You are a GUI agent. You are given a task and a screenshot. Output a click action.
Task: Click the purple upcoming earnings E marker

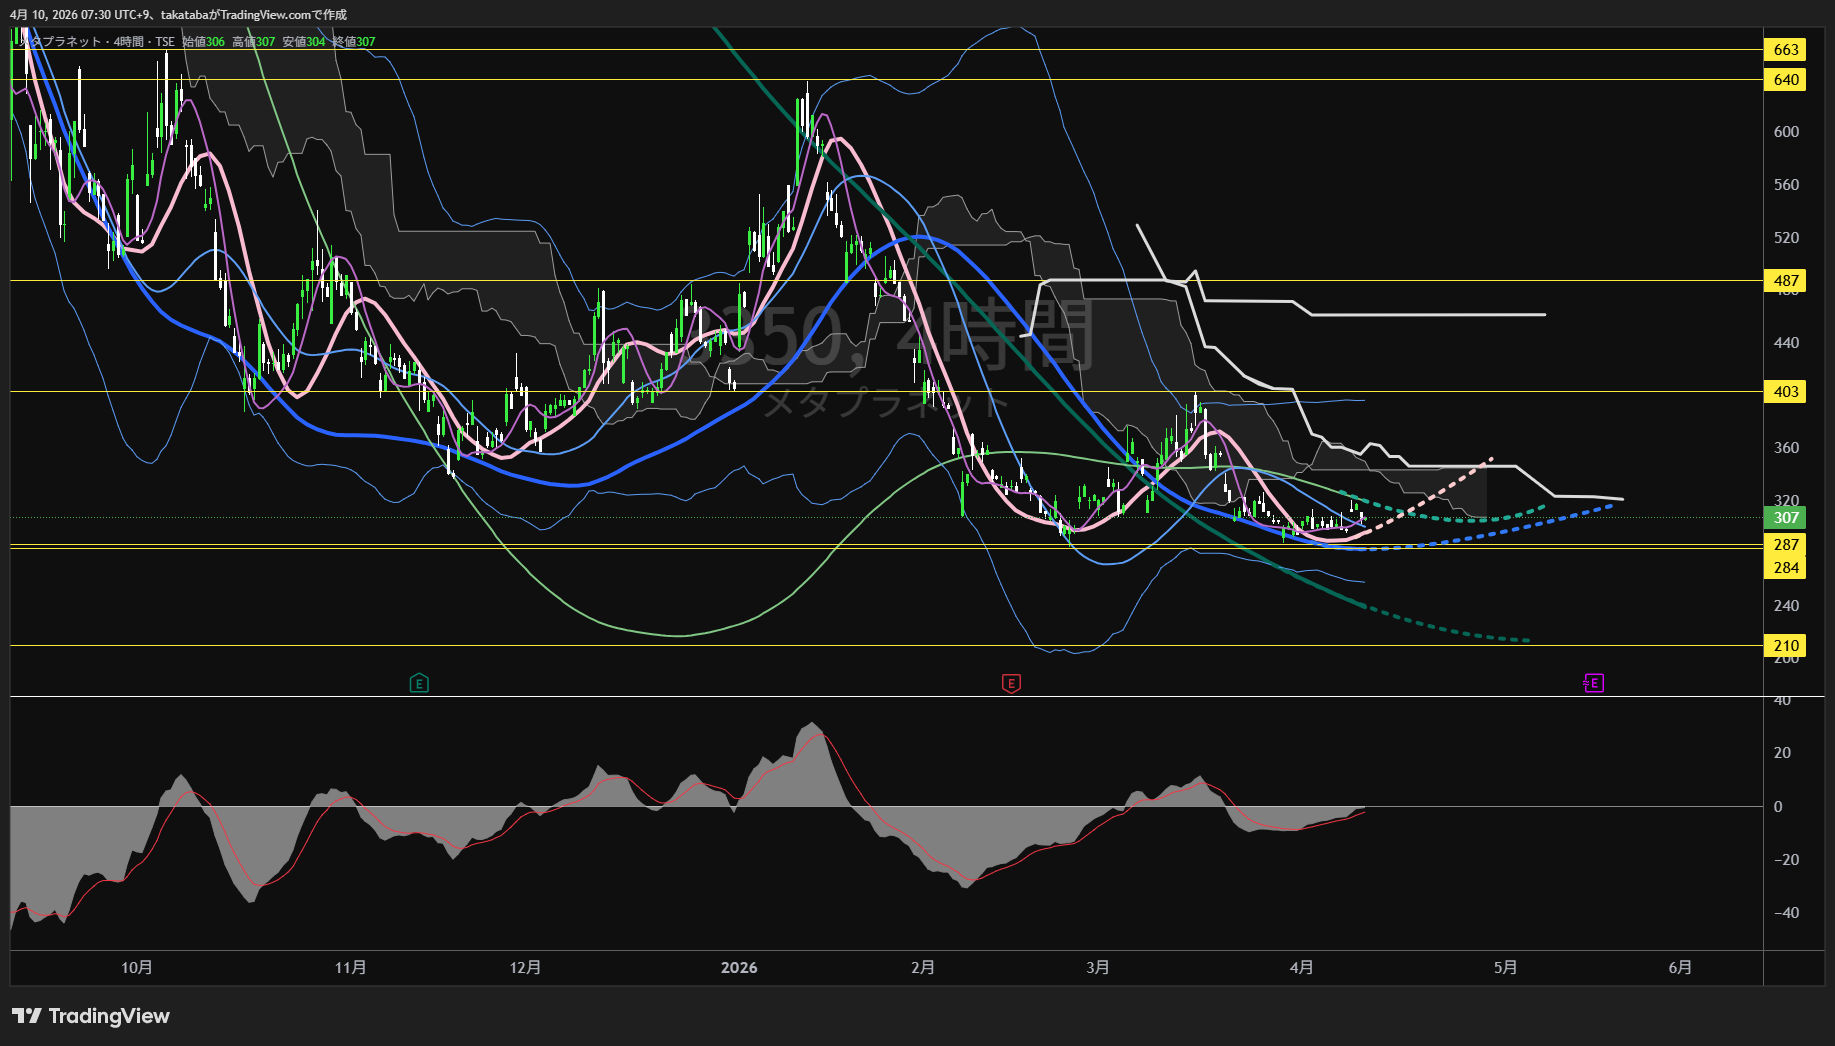click(x=1594, y=683)
